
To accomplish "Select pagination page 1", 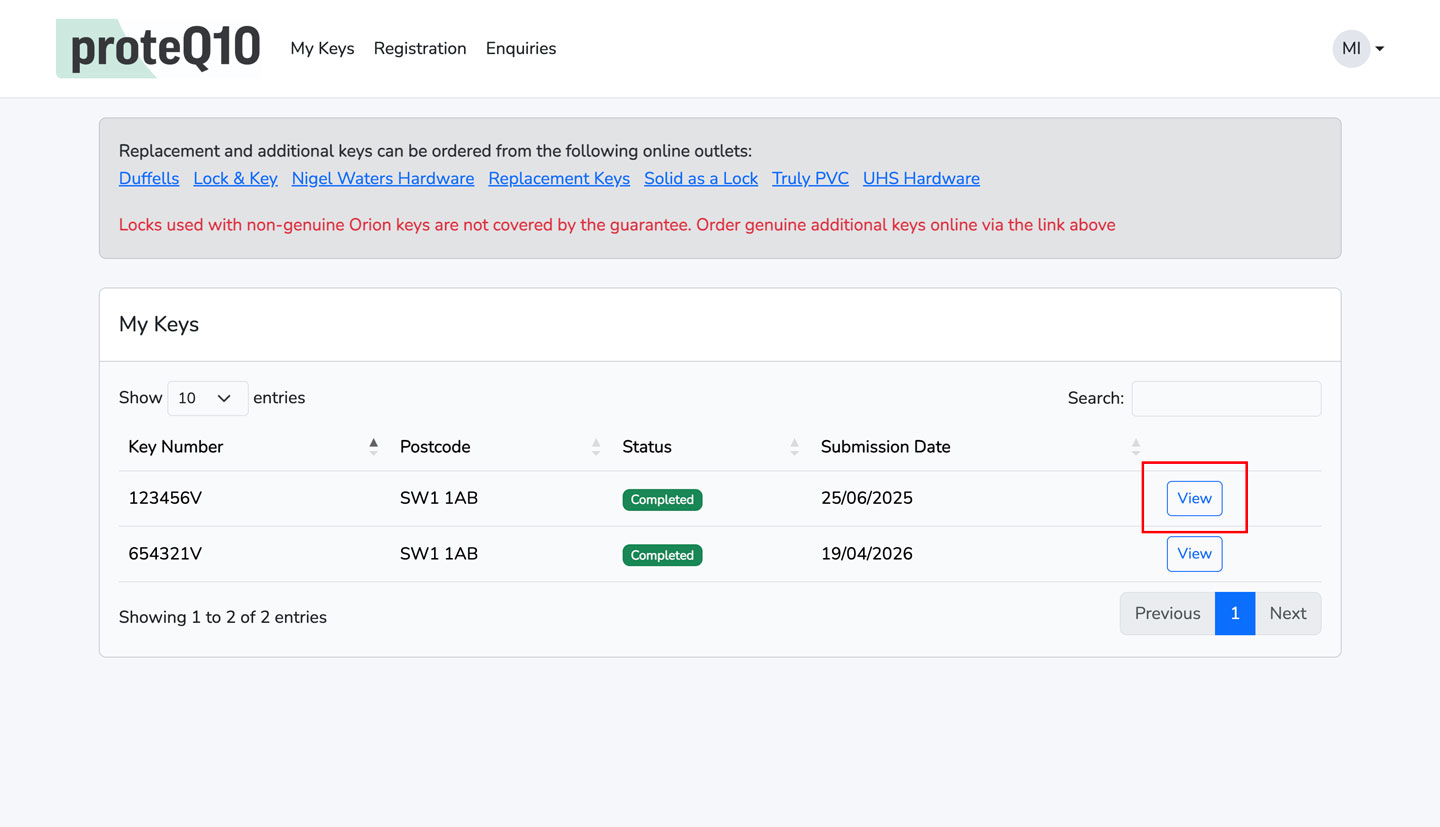I will point(1235,614).
